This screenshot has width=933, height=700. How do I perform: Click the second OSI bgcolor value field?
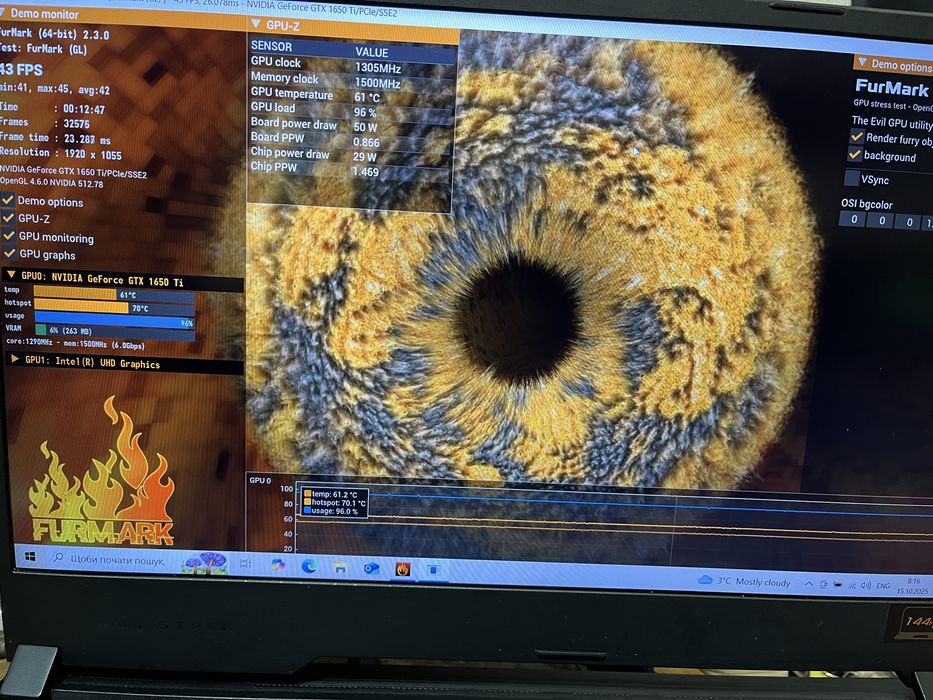coord(882,220)
